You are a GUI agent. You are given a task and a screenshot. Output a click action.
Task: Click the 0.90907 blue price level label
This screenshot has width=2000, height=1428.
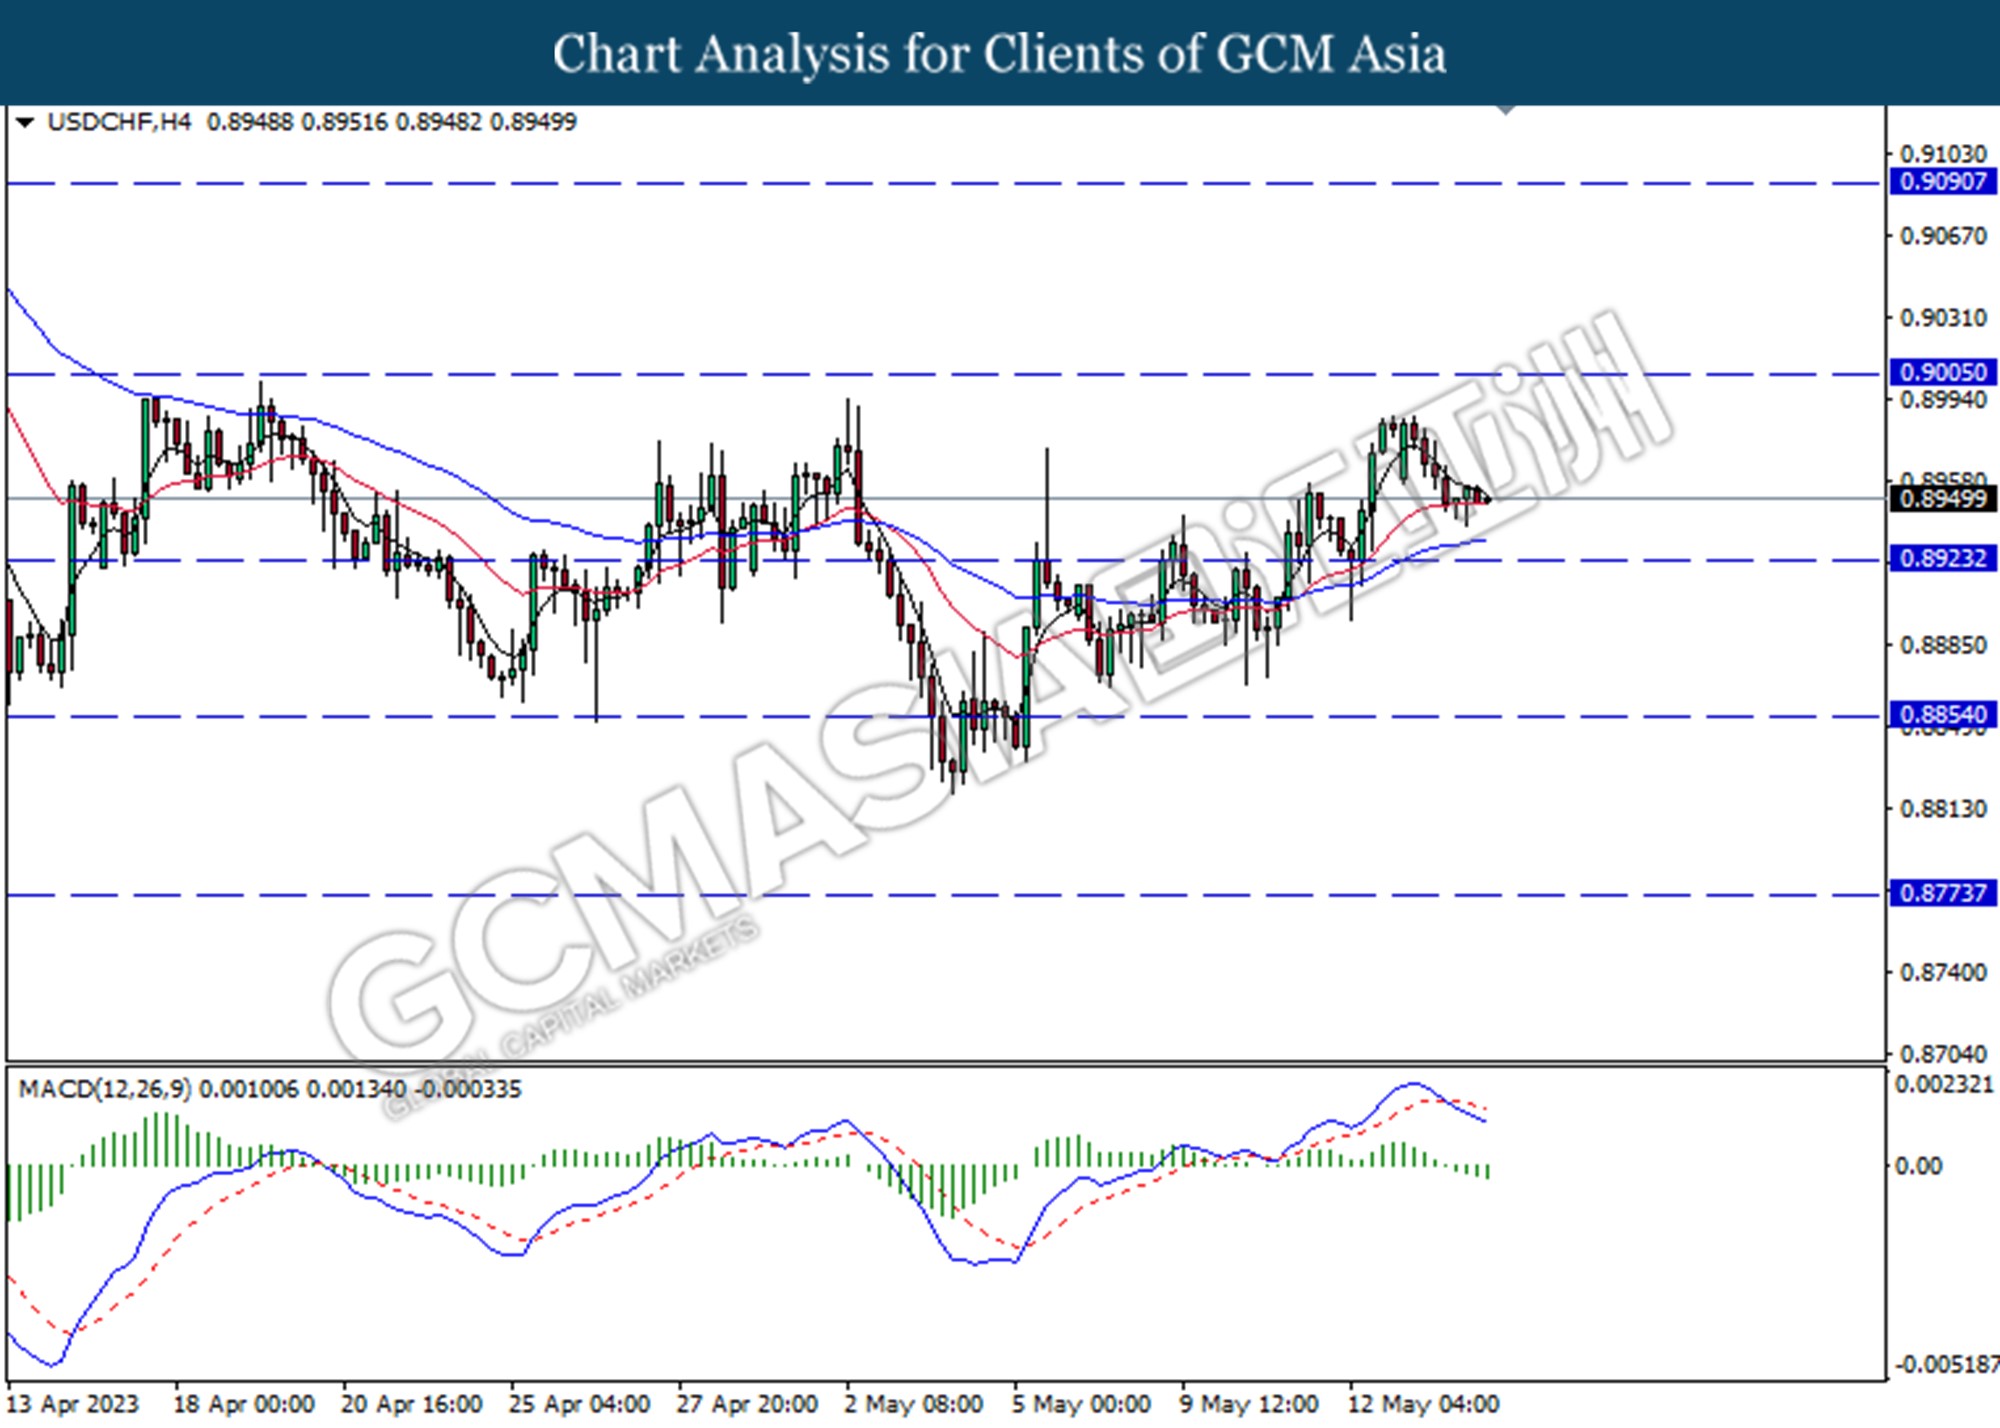pos(1943,182)
